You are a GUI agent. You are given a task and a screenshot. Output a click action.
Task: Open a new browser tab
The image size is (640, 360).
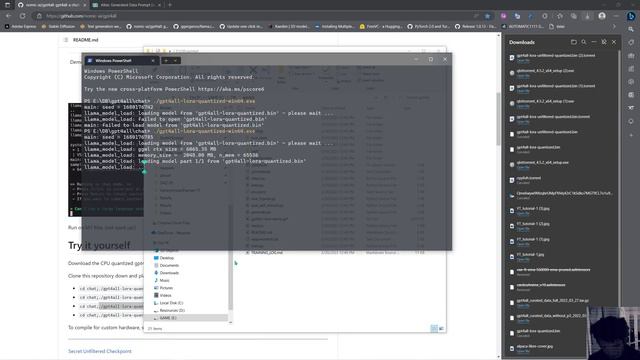coord(170,5)
